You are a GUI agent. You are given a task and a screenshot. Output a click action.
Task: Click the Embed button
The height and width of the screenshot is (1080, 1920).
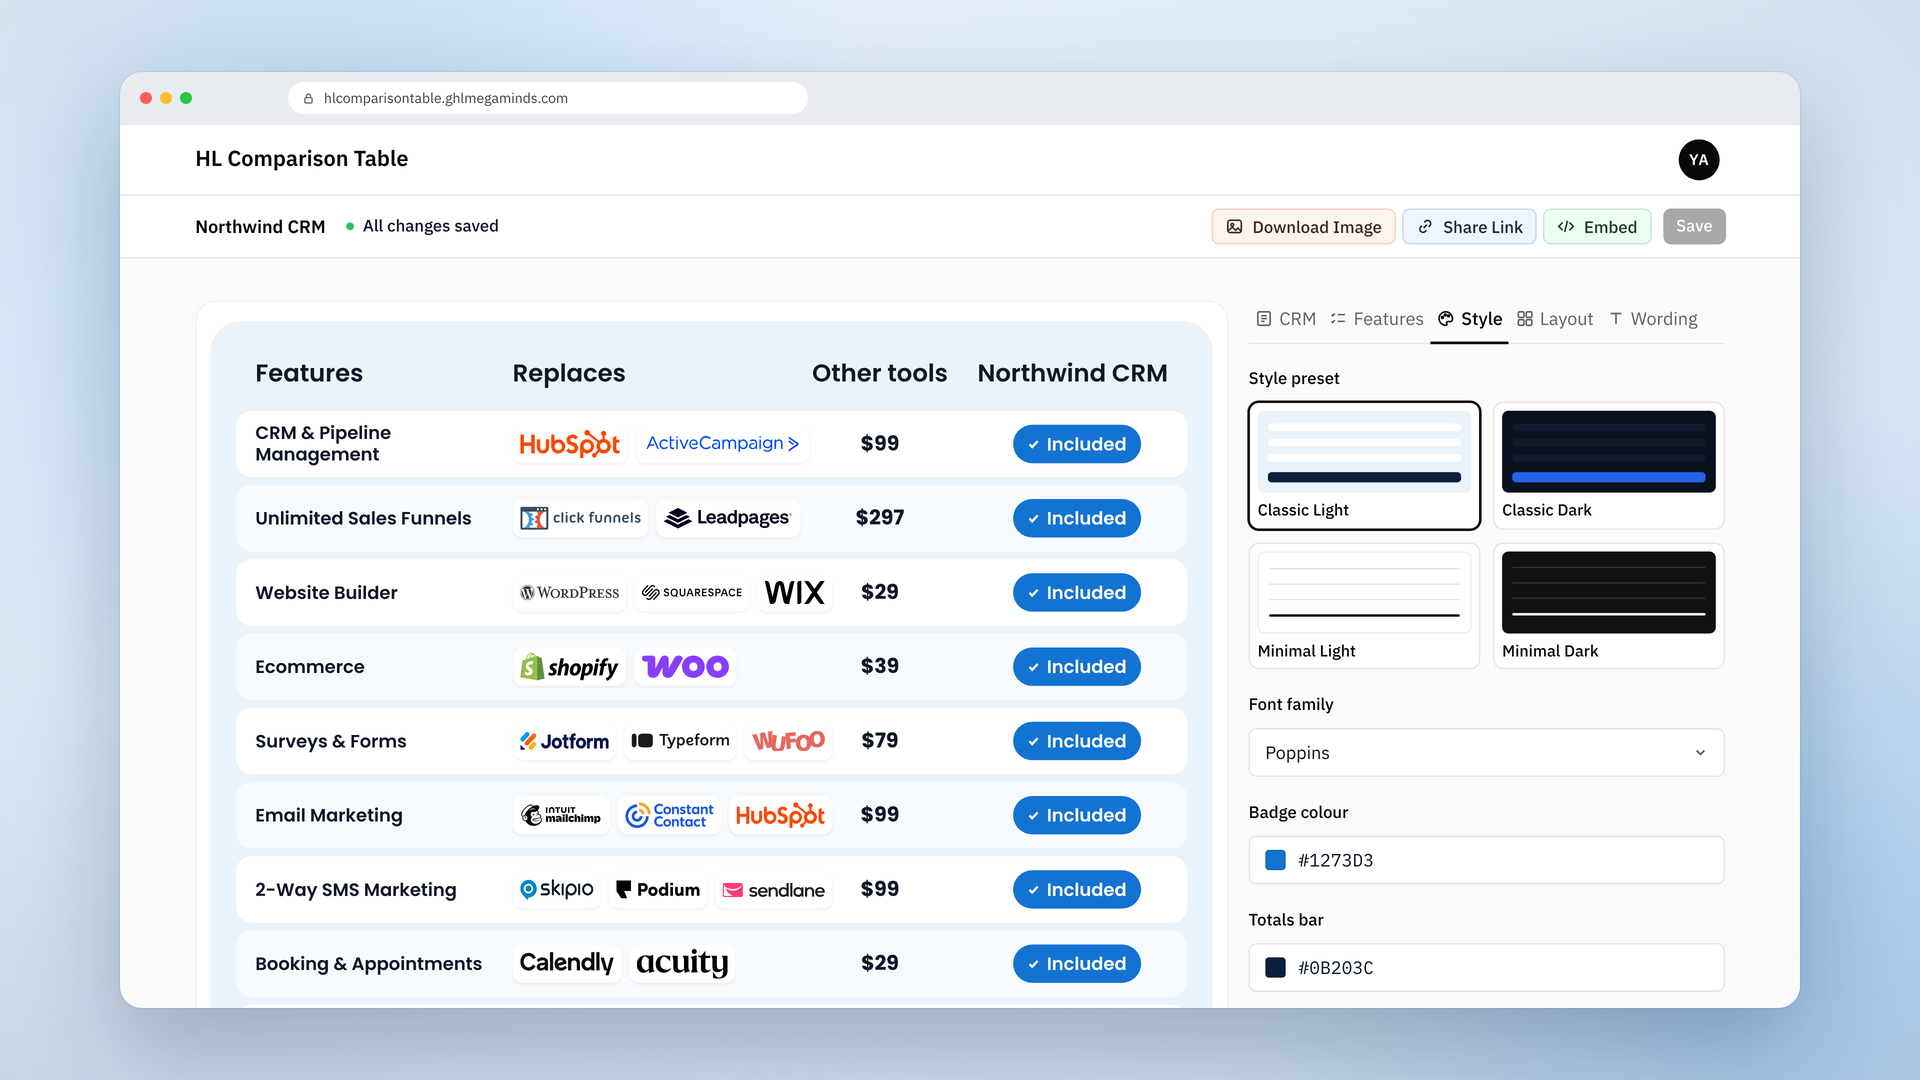coord(1597,227)
